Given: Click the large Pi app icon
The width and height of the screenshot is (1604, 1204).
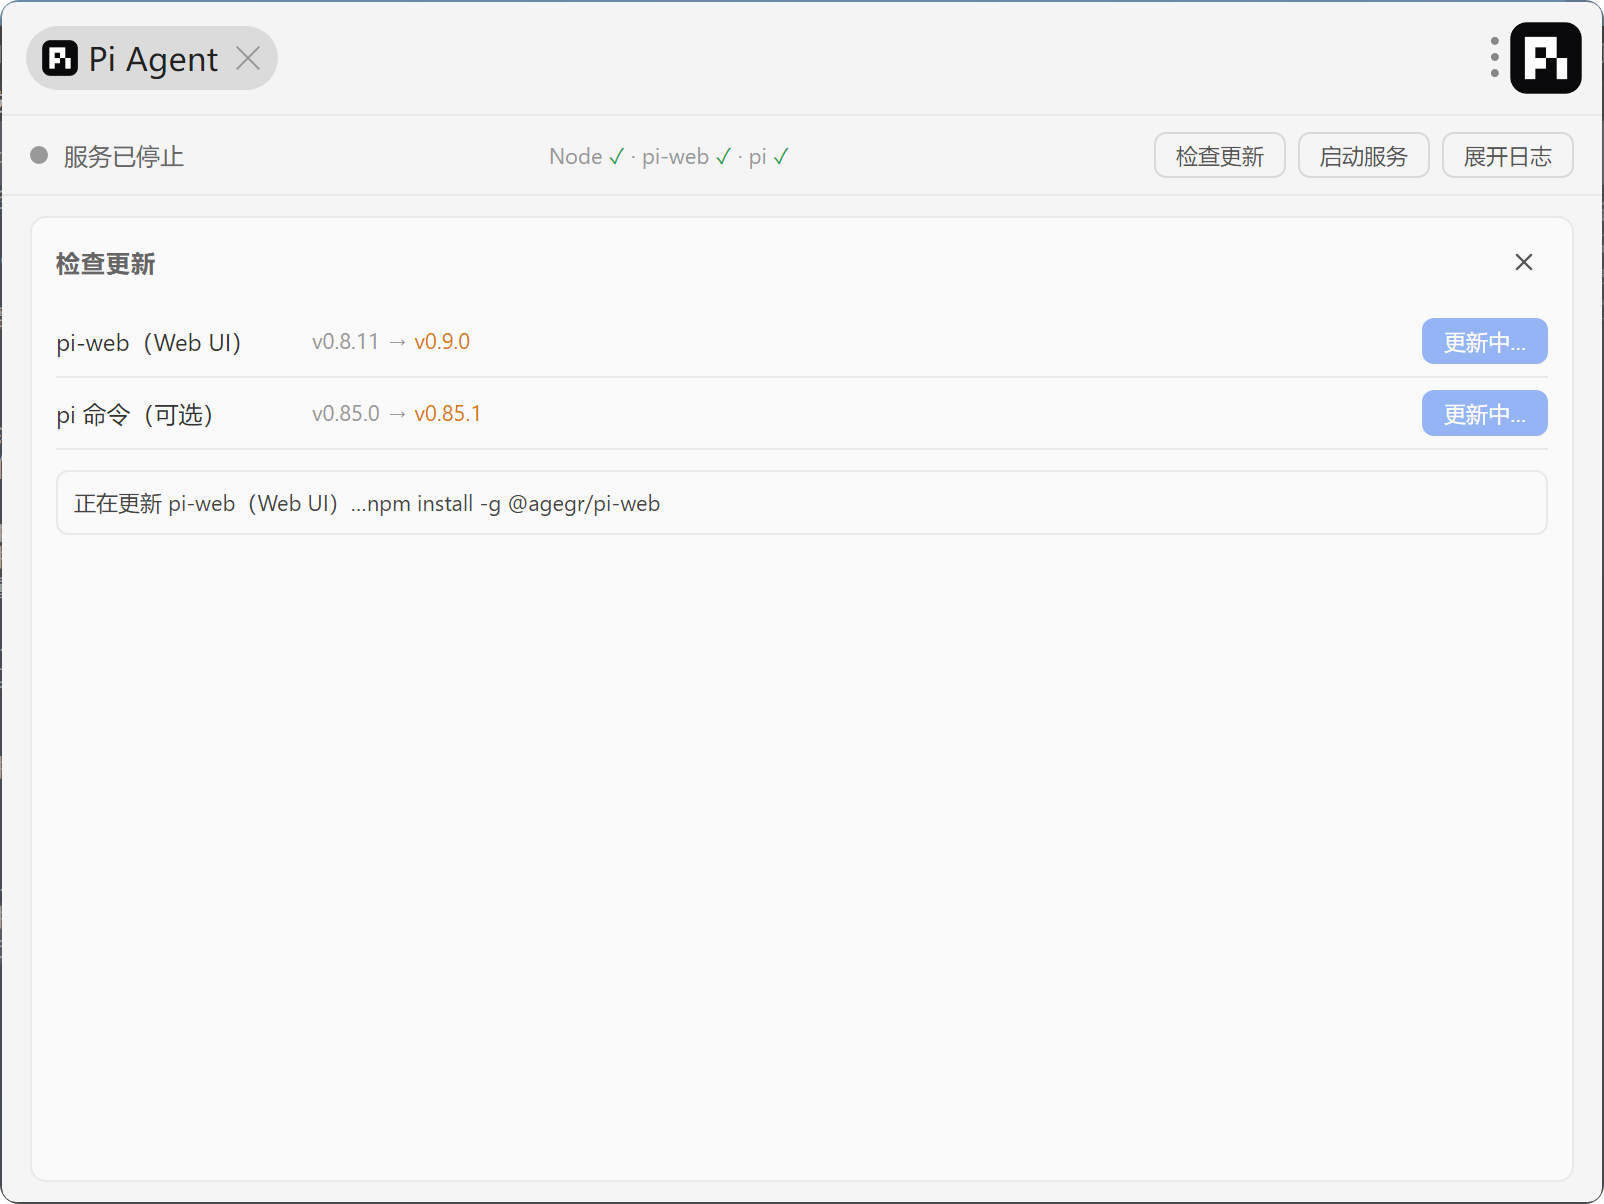Looking at the screenshot, I should point(1545,58).
